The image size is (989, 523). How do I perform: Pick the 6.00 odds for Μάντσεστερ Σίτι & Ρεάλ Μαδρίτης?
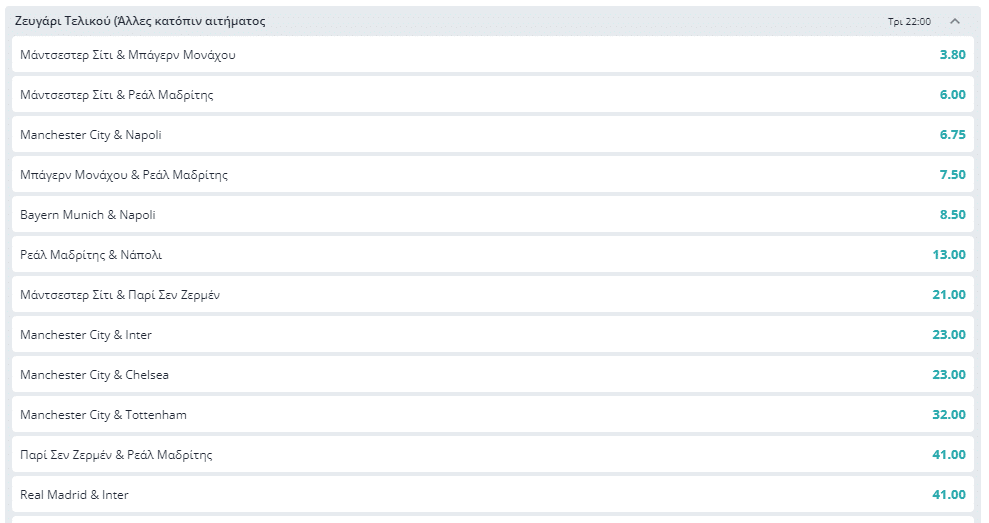pyautogui.click(x=952, y=95)
